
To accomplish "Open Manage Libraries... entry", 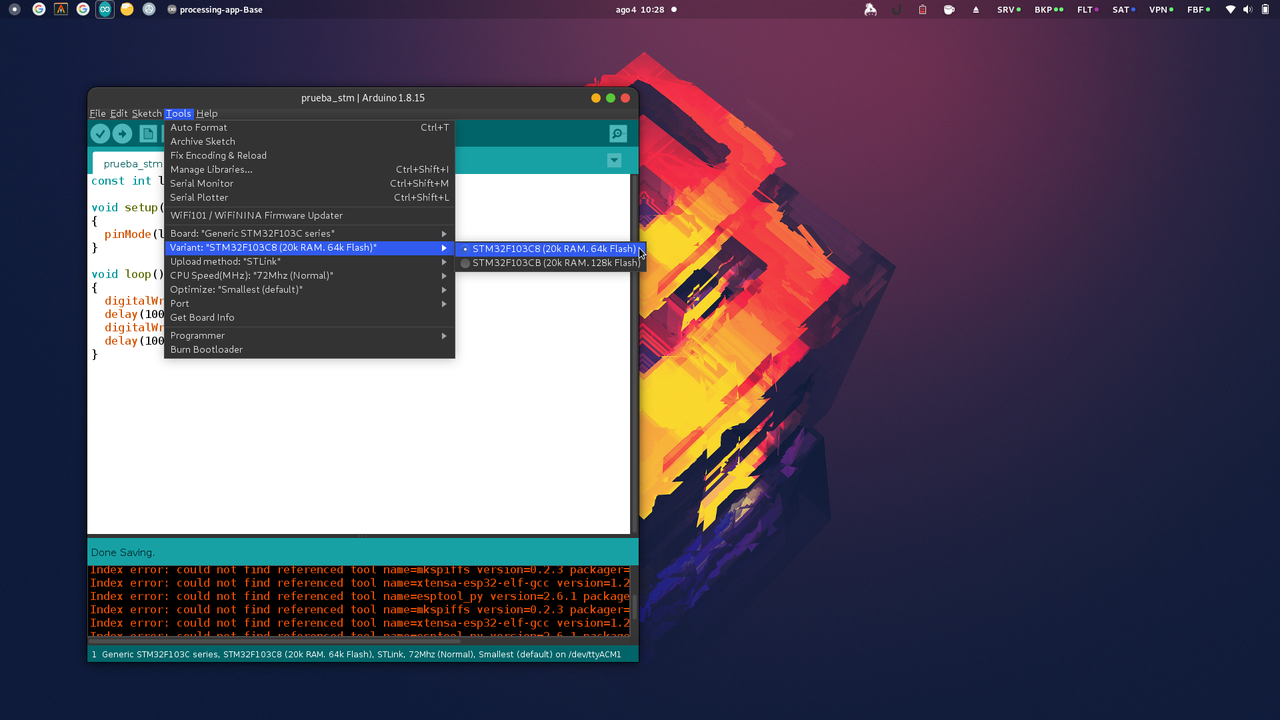I will pyautogui.click(x=309, y=169).
